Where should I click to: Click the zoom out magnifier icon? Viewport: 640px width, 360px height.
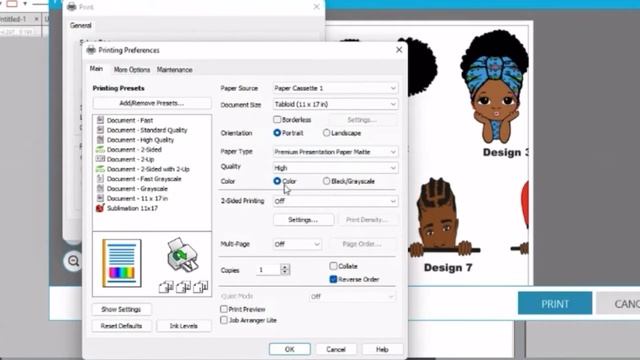pos(73,261)
